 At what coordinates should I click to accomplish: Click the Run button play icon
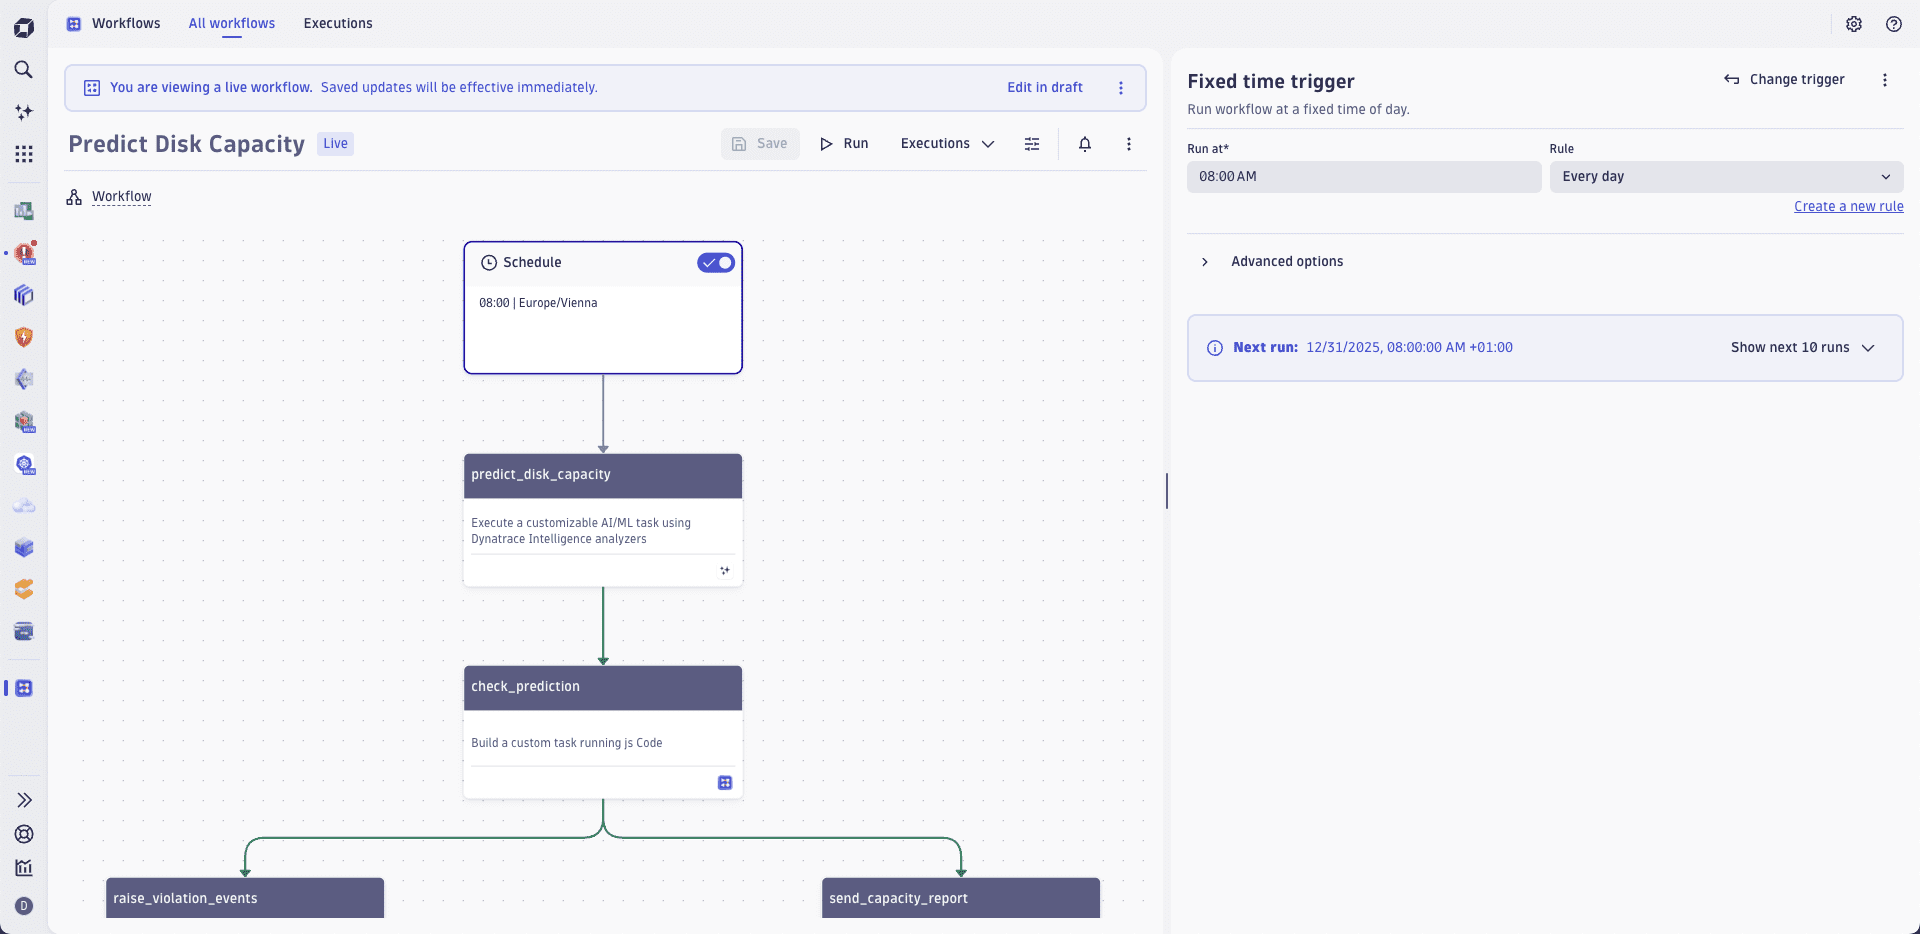(x=825, y=144)
